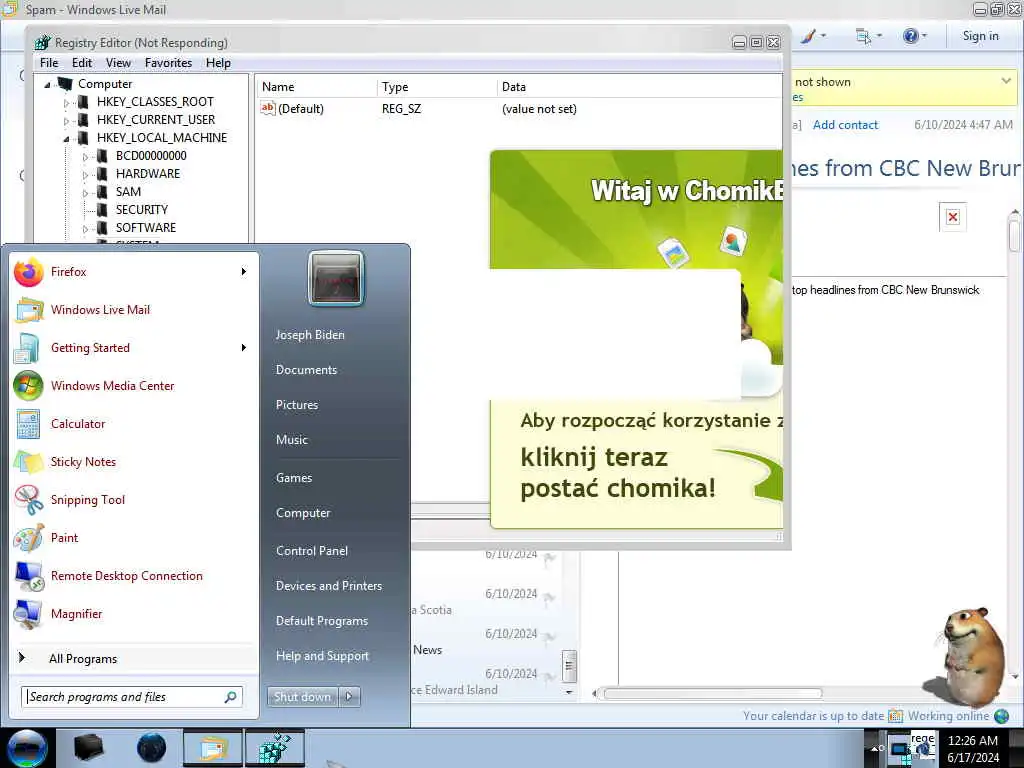Click the paintbrush icon in Live Mail toolbar
1024x768 pixels.
tap(808, 36)
